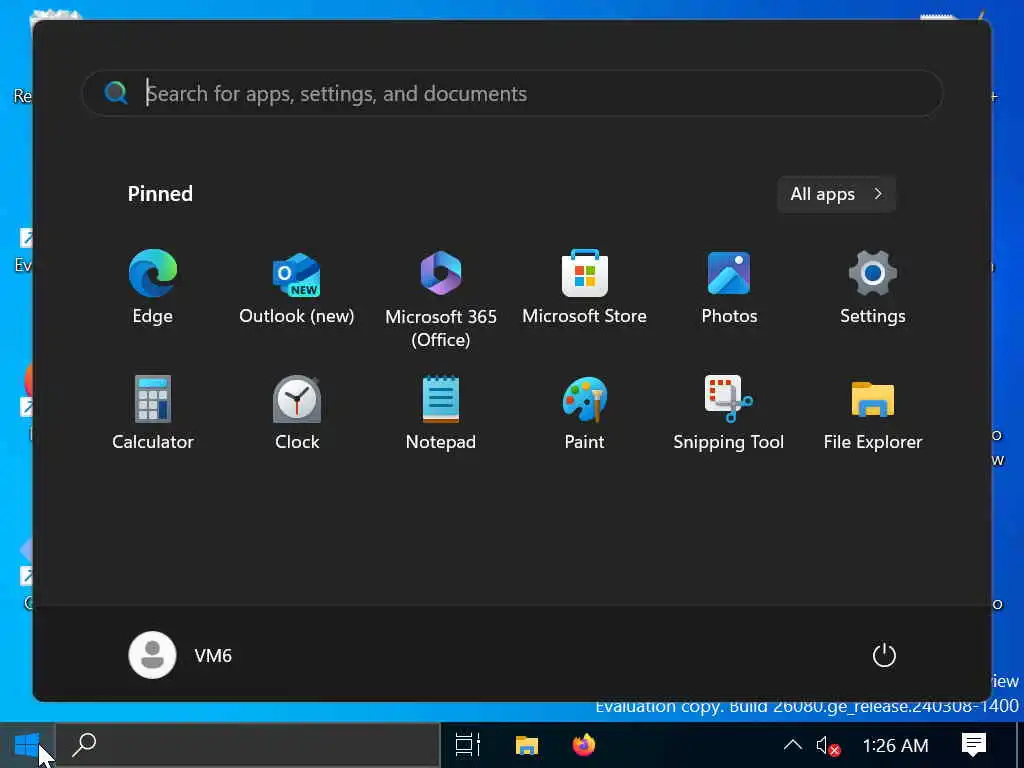Launch the Calculator app
The image size is (1024, 768).
pyautogui.click(x=153, y=411)
